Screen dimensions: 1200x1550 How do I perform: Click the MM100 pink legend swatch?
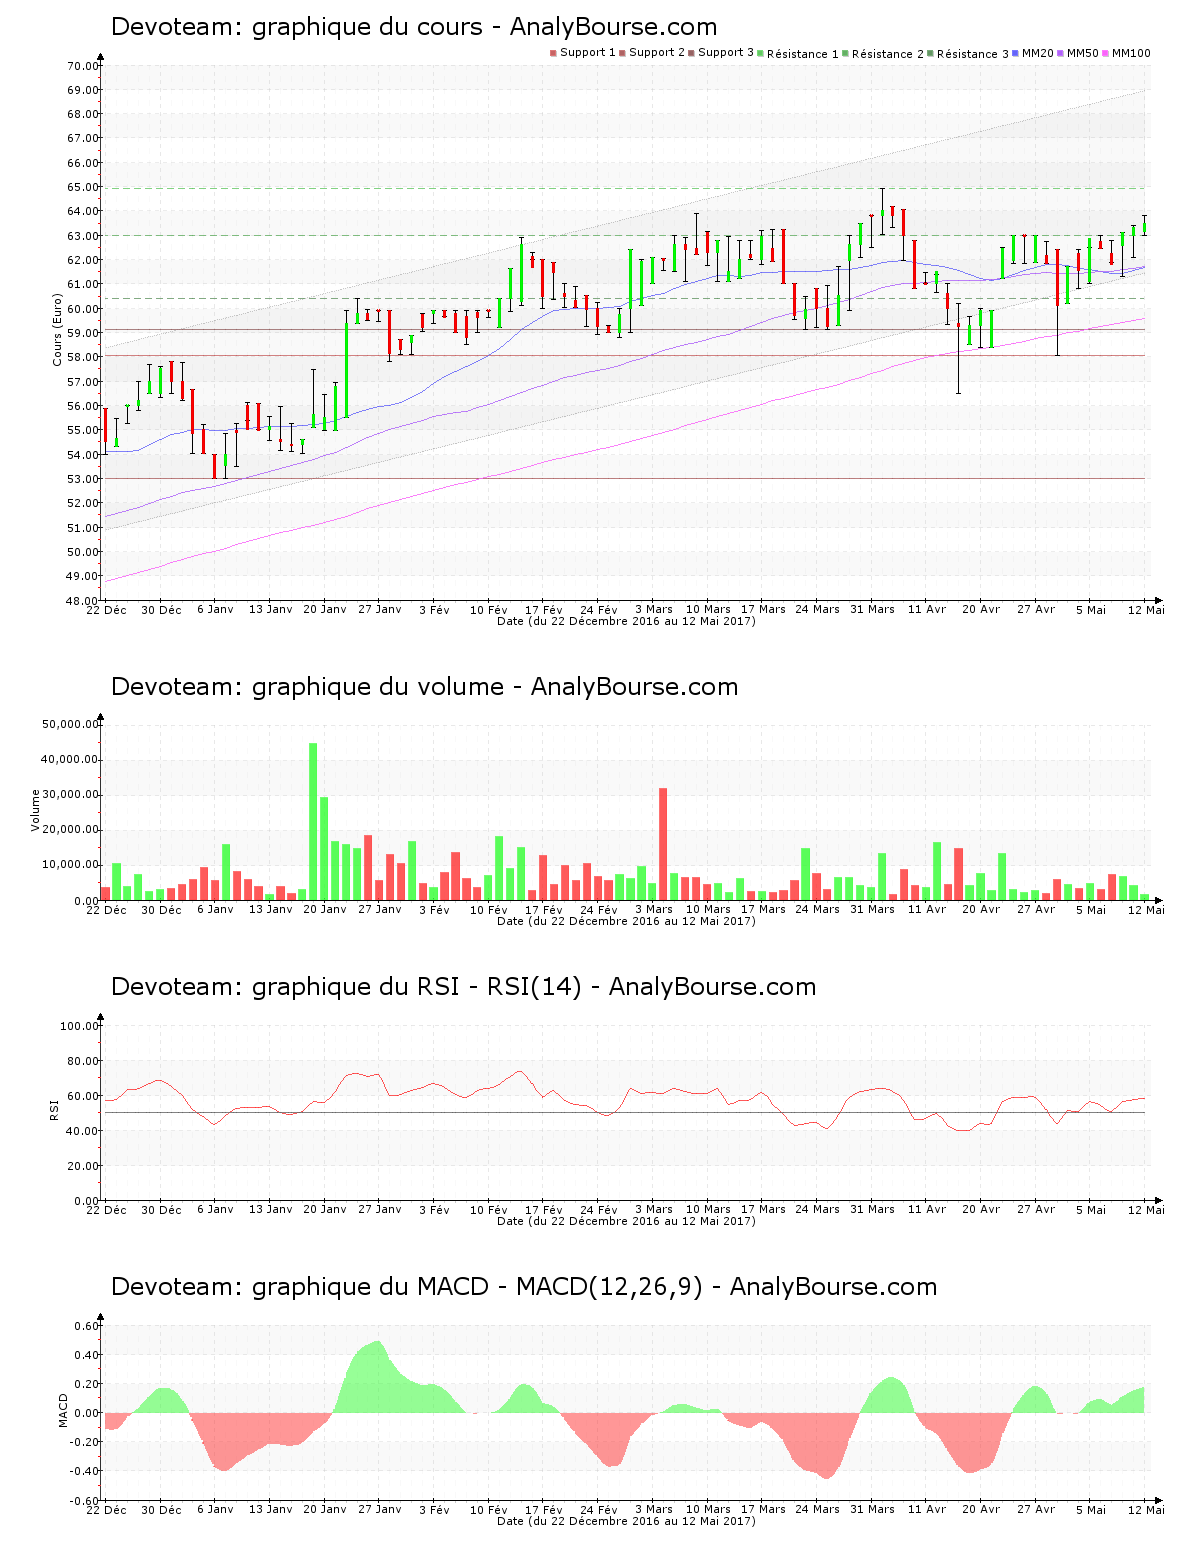pos(1106,53)
